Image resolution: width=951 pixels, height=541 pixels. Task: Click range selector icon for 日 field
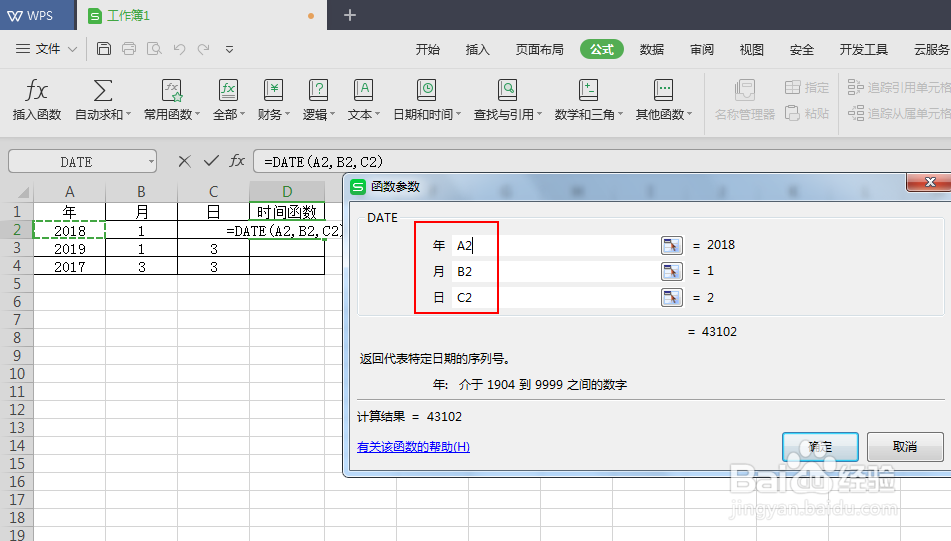tap(671, 298)
